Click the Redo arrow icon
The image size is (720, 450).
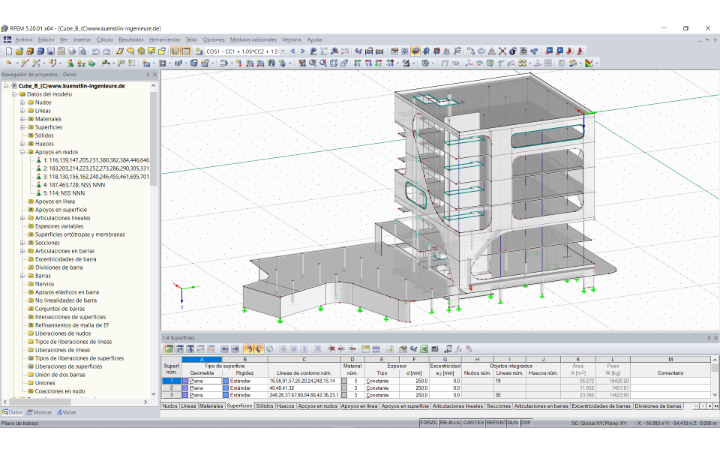coord(107,51)
